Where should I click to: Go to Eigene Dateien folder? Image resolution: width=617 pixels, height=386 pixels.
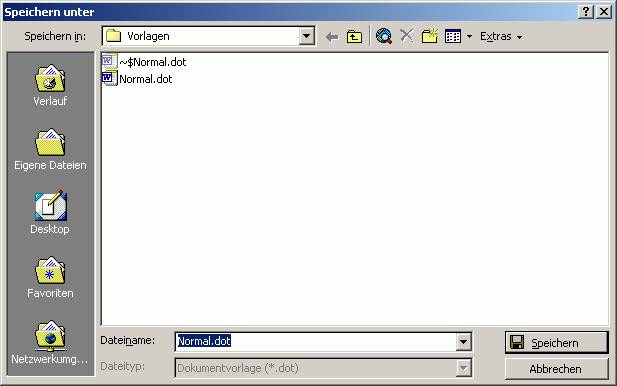(50, 150)
